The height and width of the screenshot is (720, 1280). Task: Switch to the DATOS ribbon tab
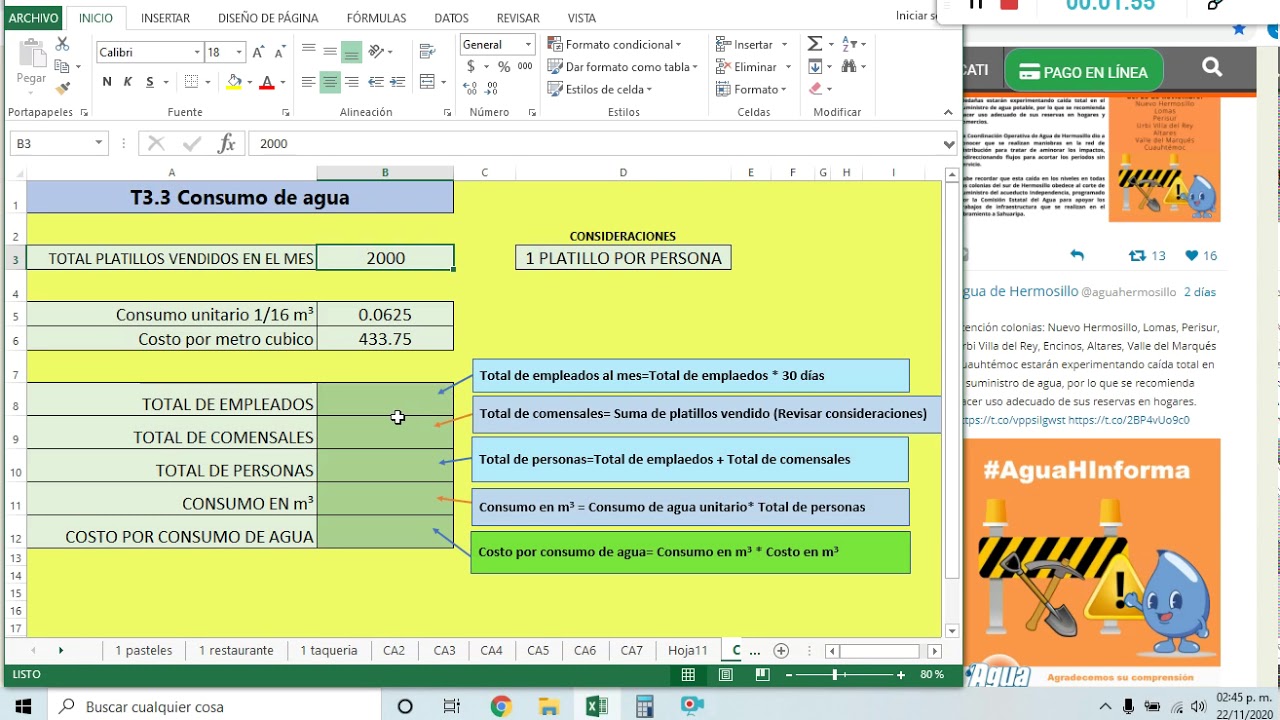[x=451, y=18]
